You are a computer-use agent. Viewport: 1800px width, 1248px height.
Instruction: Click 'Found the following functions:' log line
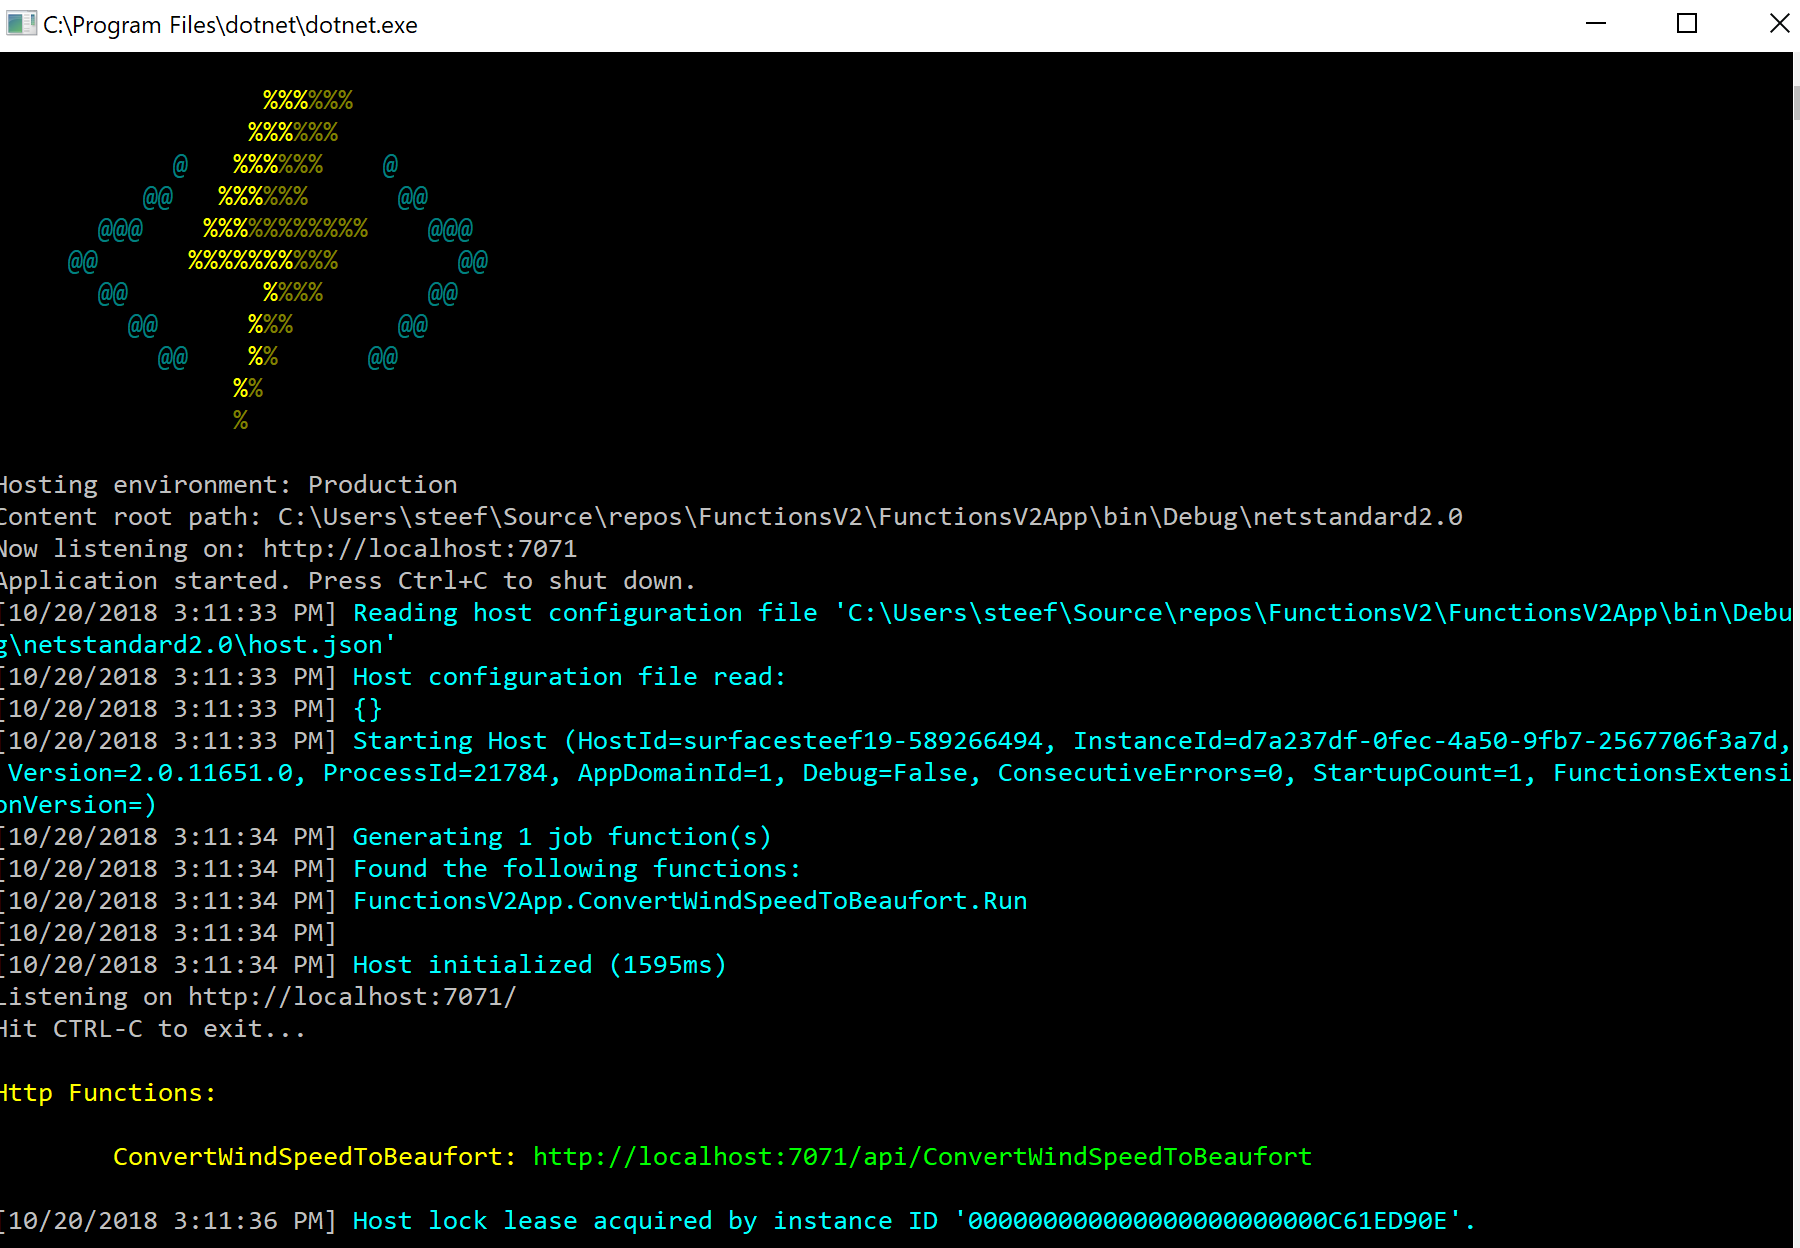click(x=576, y=869)
